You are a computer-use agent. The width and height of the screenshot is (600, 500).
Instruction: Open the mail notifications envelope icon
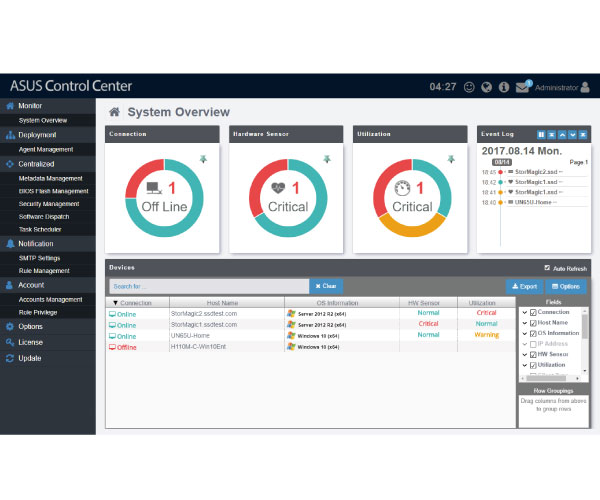[x=523, y=87]
